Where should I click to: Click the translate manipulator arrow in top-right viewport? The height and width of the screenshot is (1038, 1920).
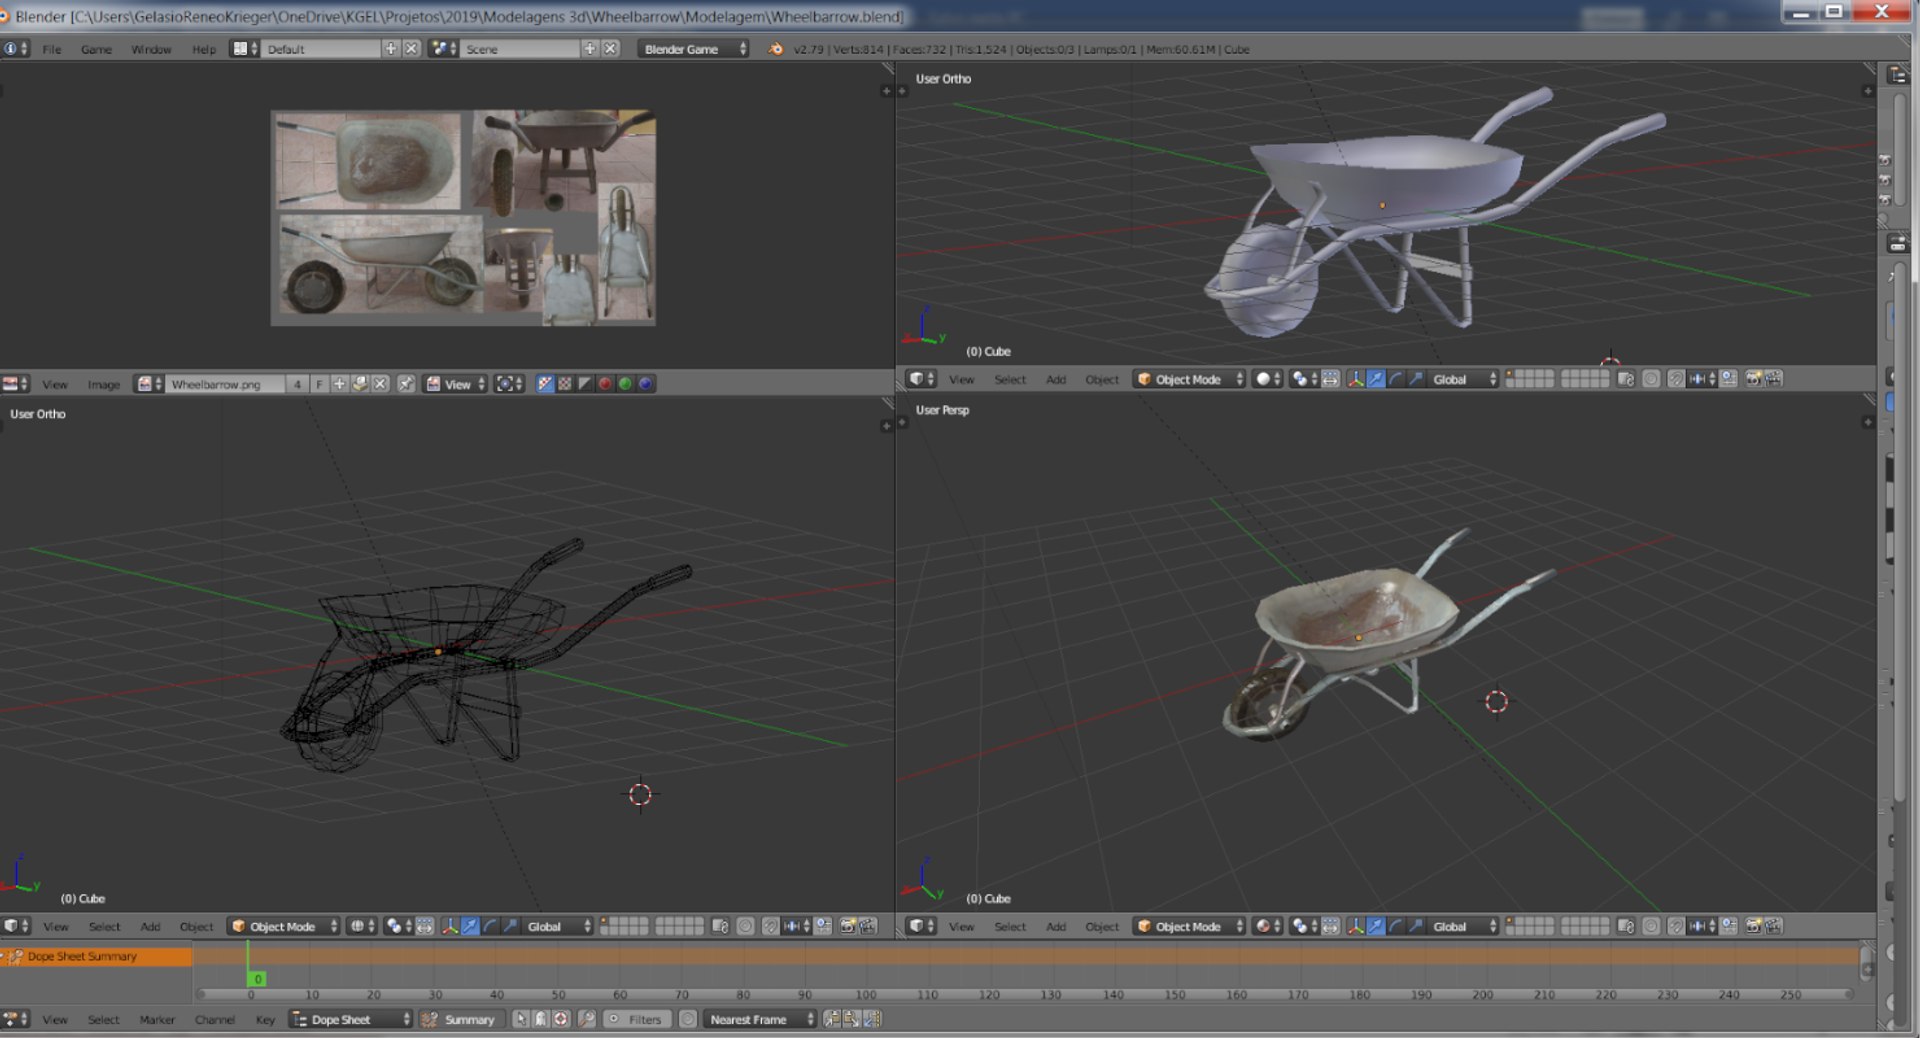click(x=1376, y=379)
